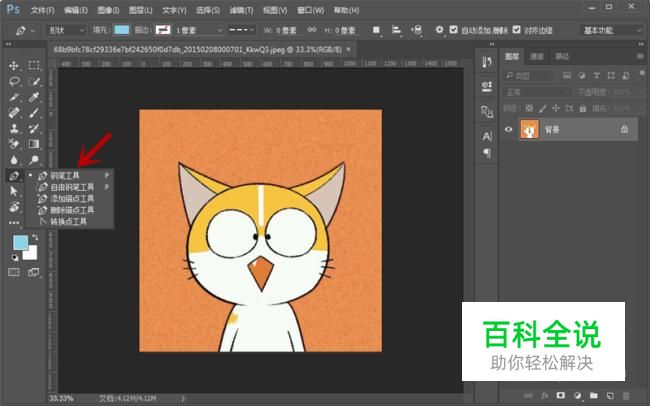Click the 背景 layer thumbnail
Screen dimensions: 650x406
(529, 129)
